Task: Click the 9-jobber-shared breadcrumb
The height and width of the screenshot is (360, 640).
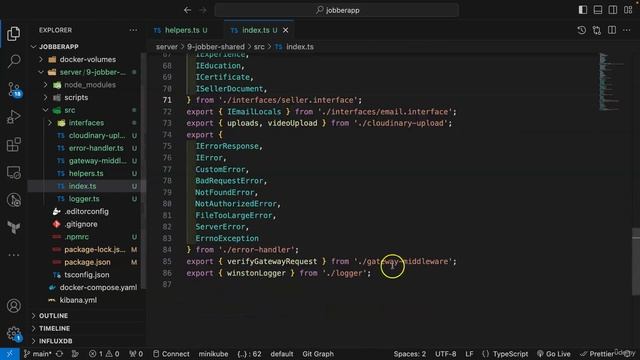Action: pos(216,47)
